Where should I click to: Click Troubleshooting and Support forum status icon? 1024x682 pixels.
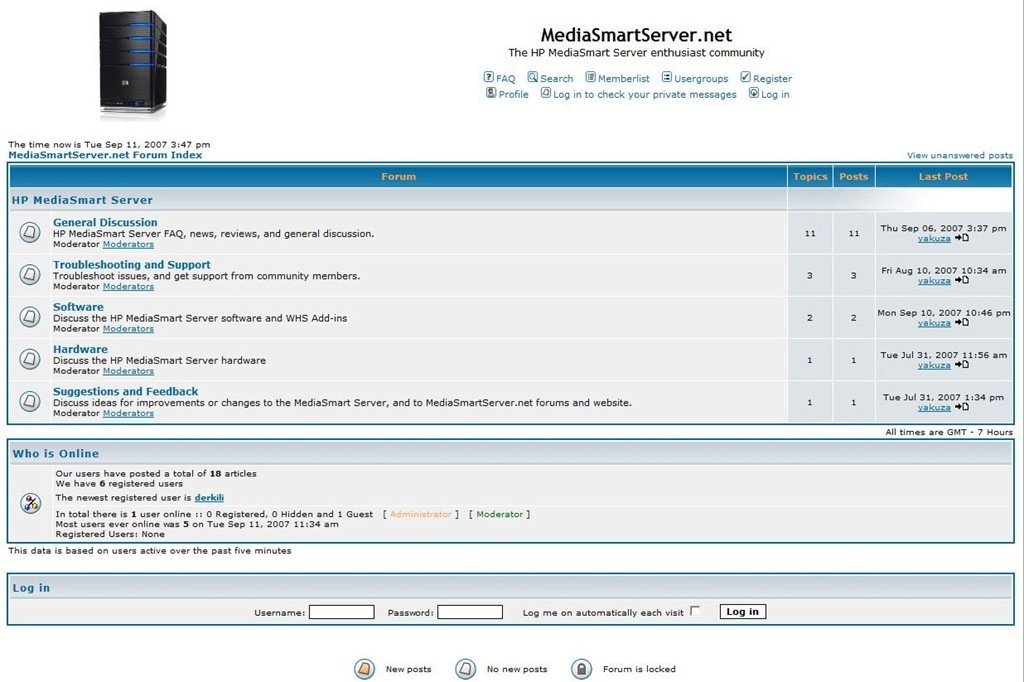[x=29, y=274]
